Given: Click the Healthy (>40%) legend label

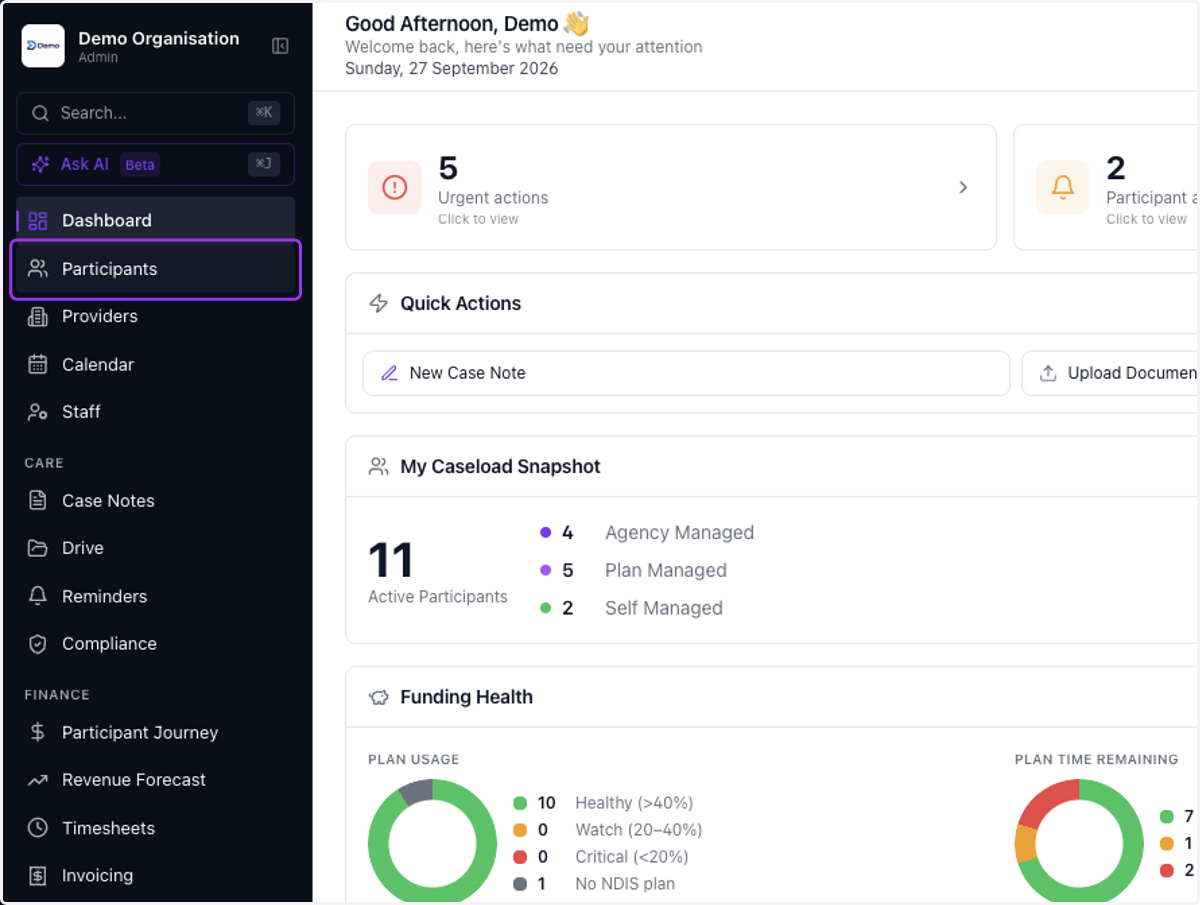Looking at the screenshot, I should coord(634,803).
